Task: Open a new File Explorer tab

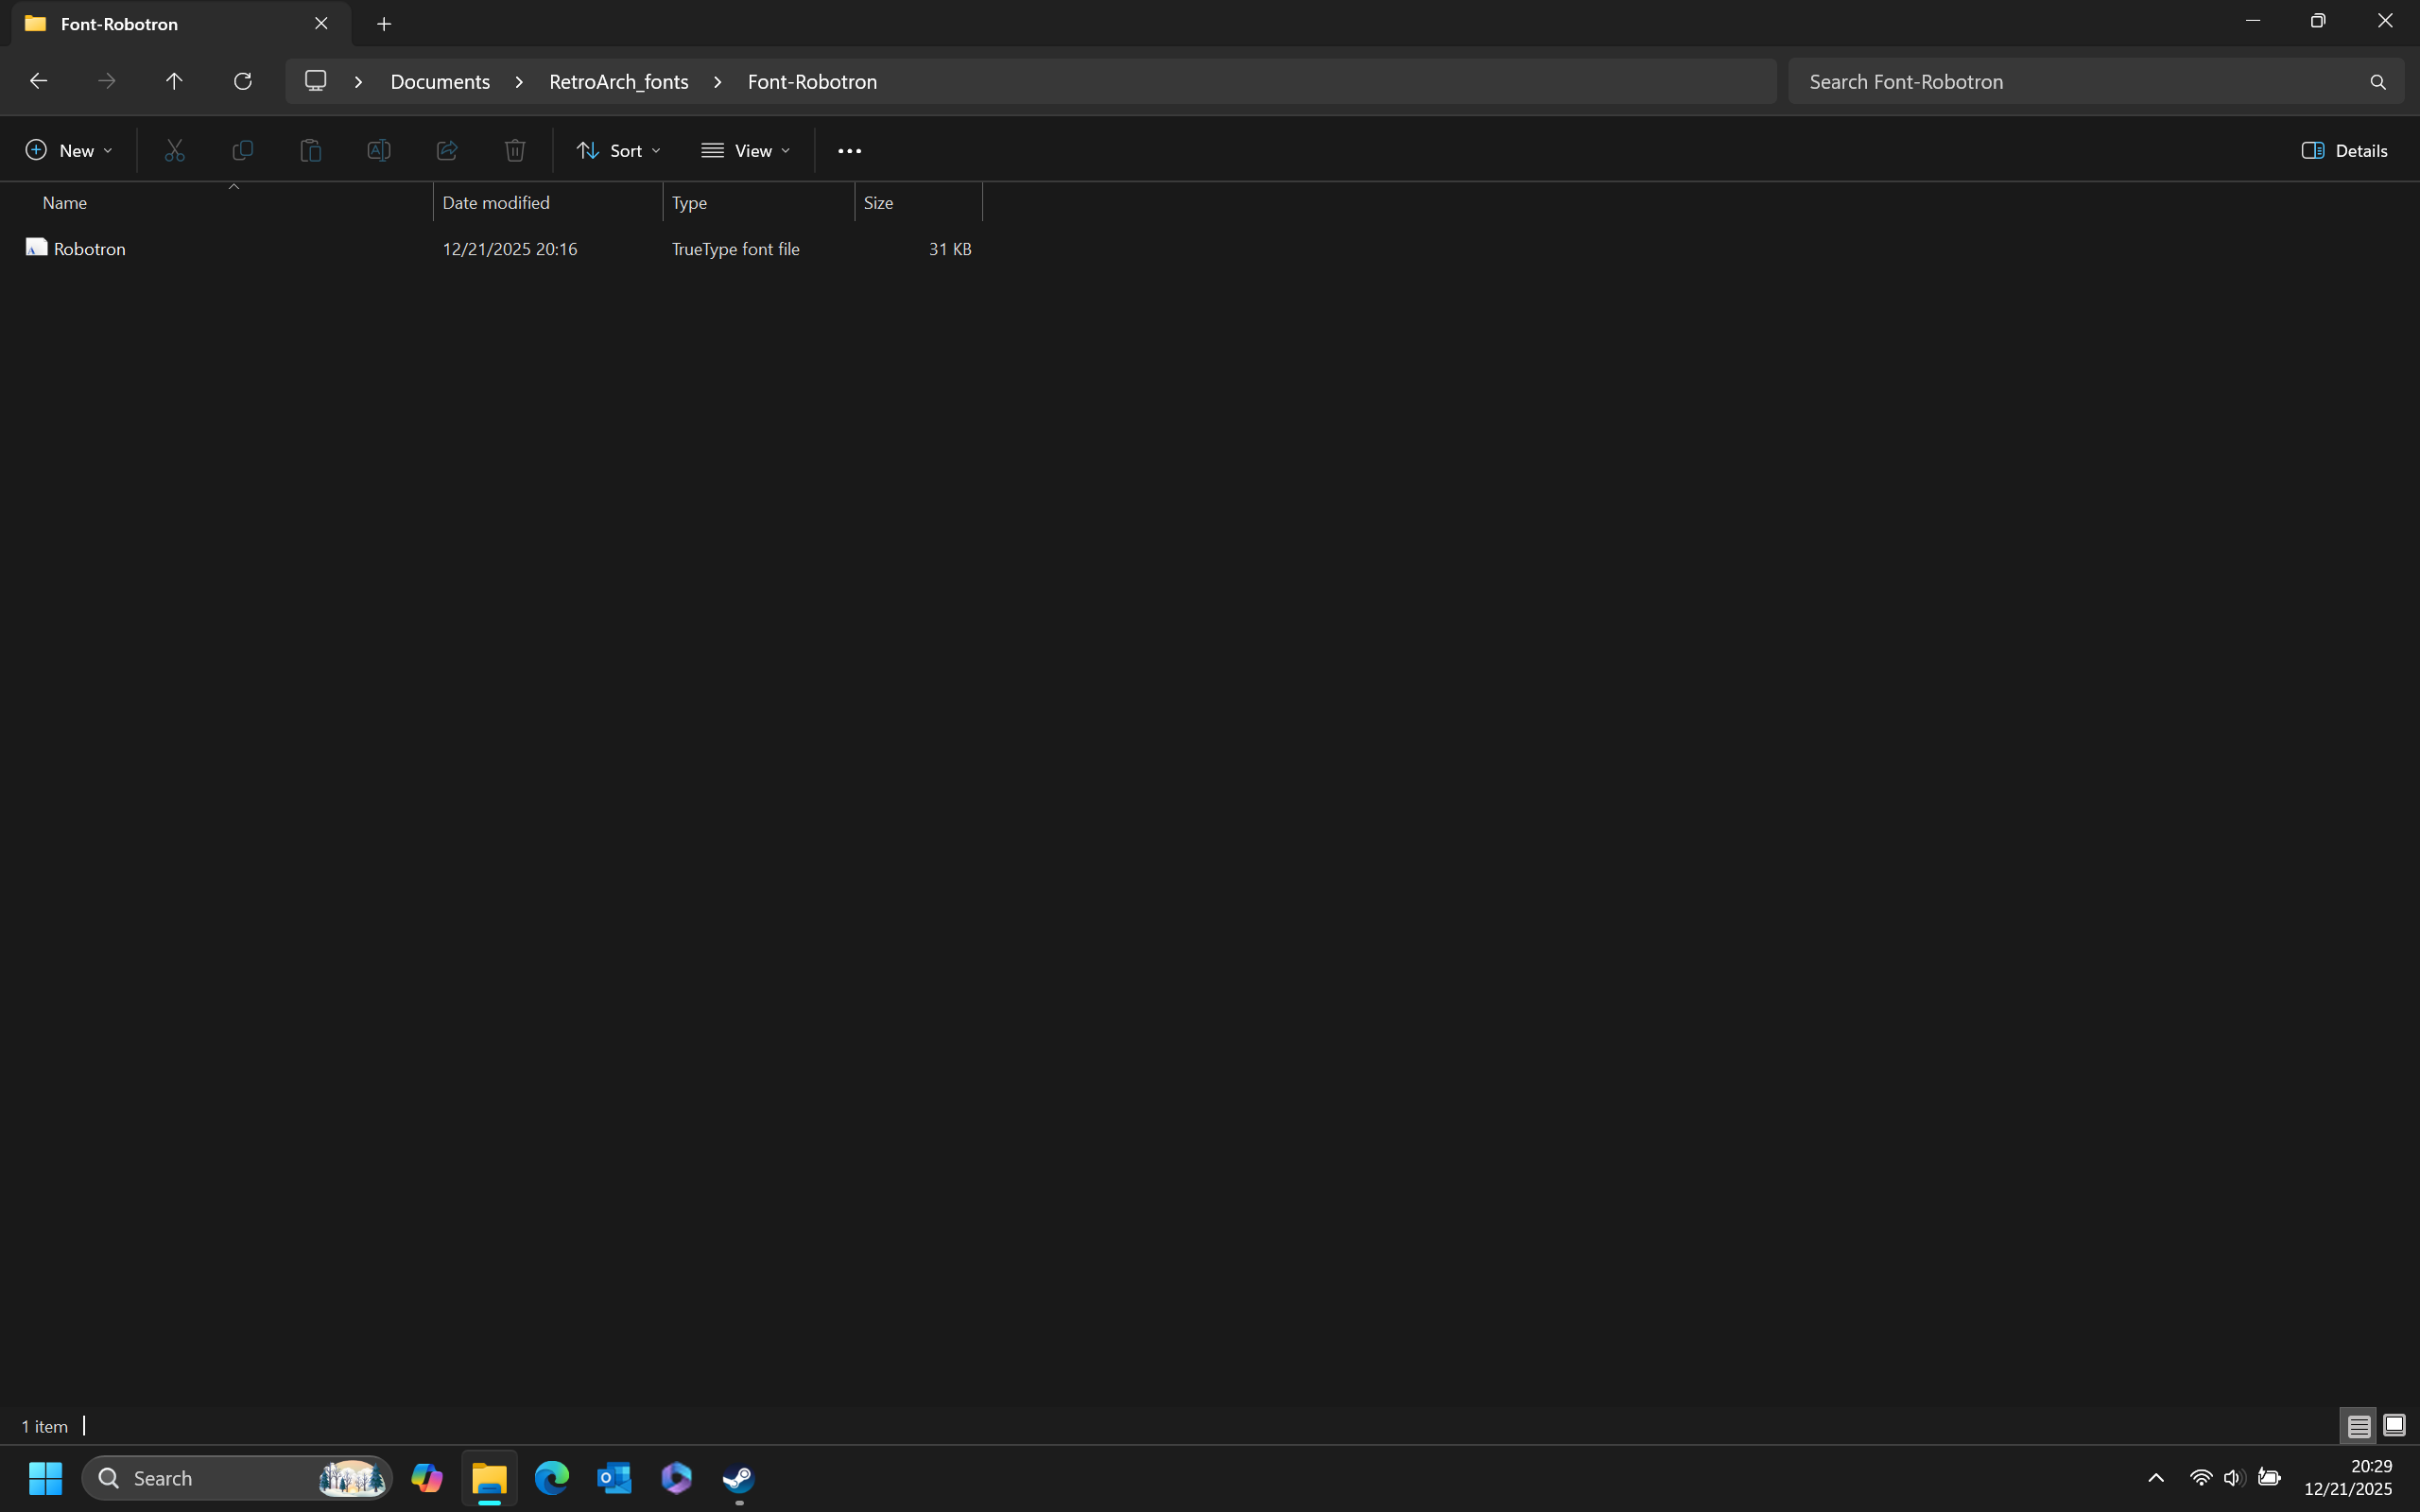Action: [384, 24]
